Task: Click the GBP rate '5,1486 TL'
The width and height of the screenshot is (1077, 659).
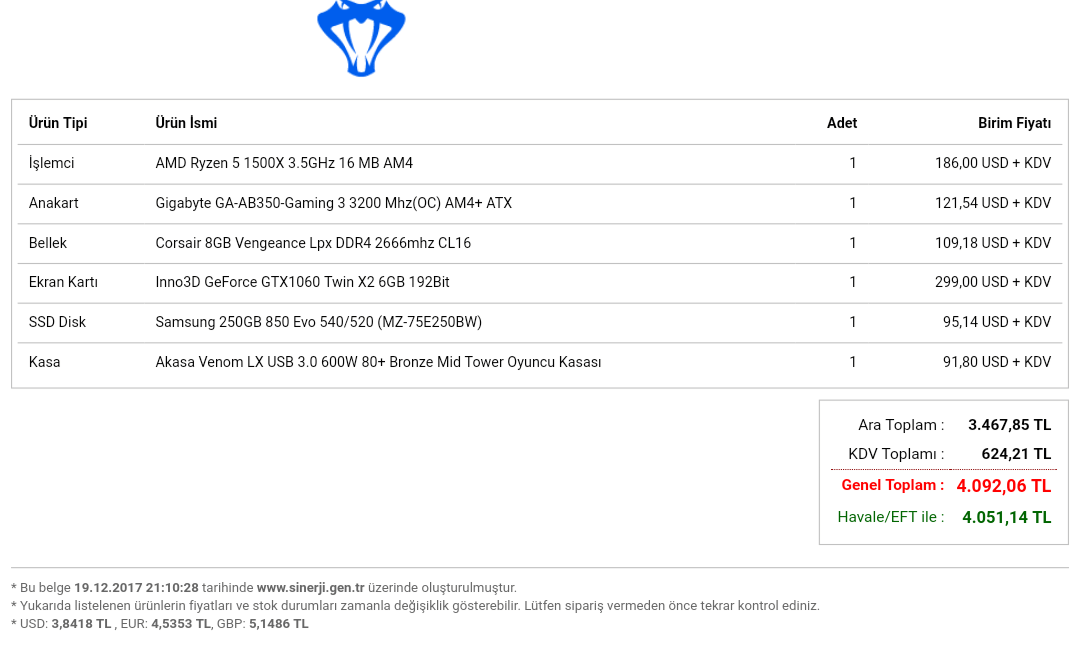Action: click(x=279, y=623)
